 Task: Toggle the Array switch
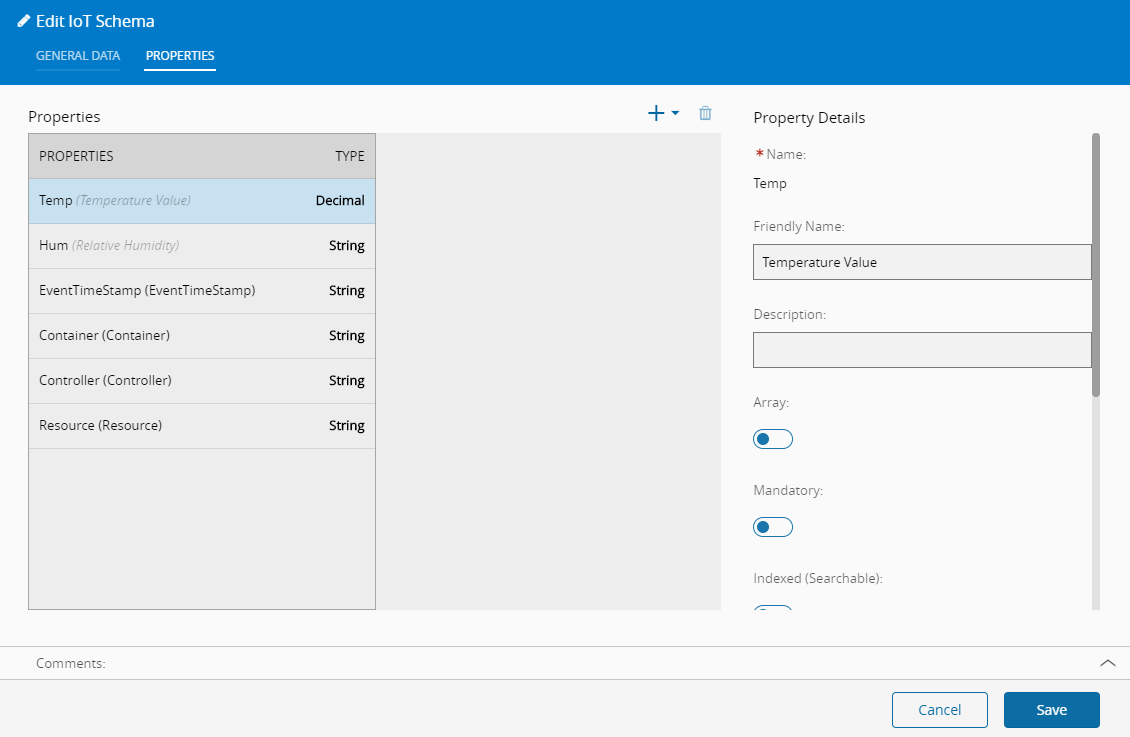coord(772,439)
